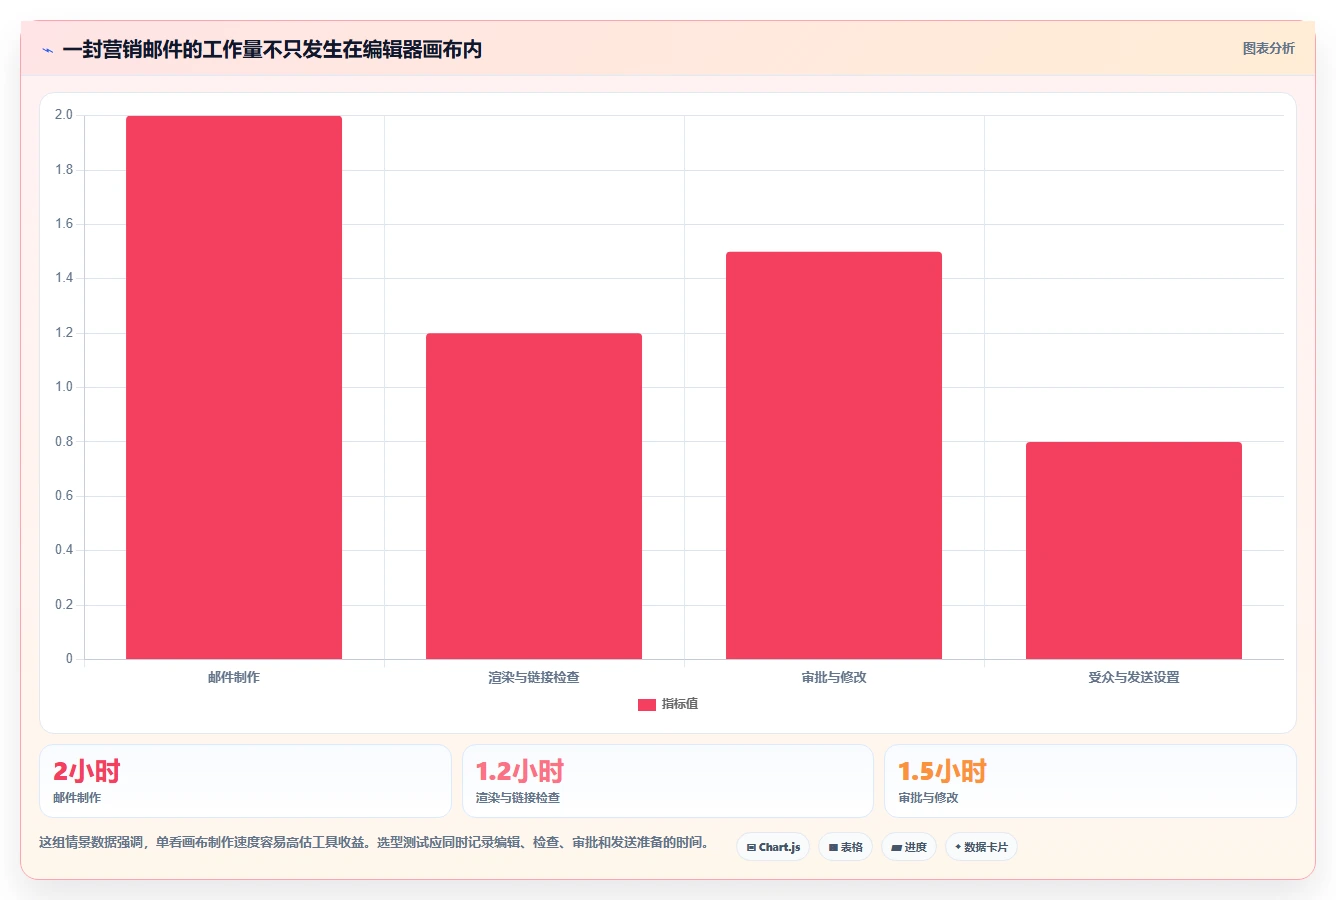Click the 受众与发送设置 x-axis label
Image resolution: width=1336 pixels, height=900 pixels.
1134,677
